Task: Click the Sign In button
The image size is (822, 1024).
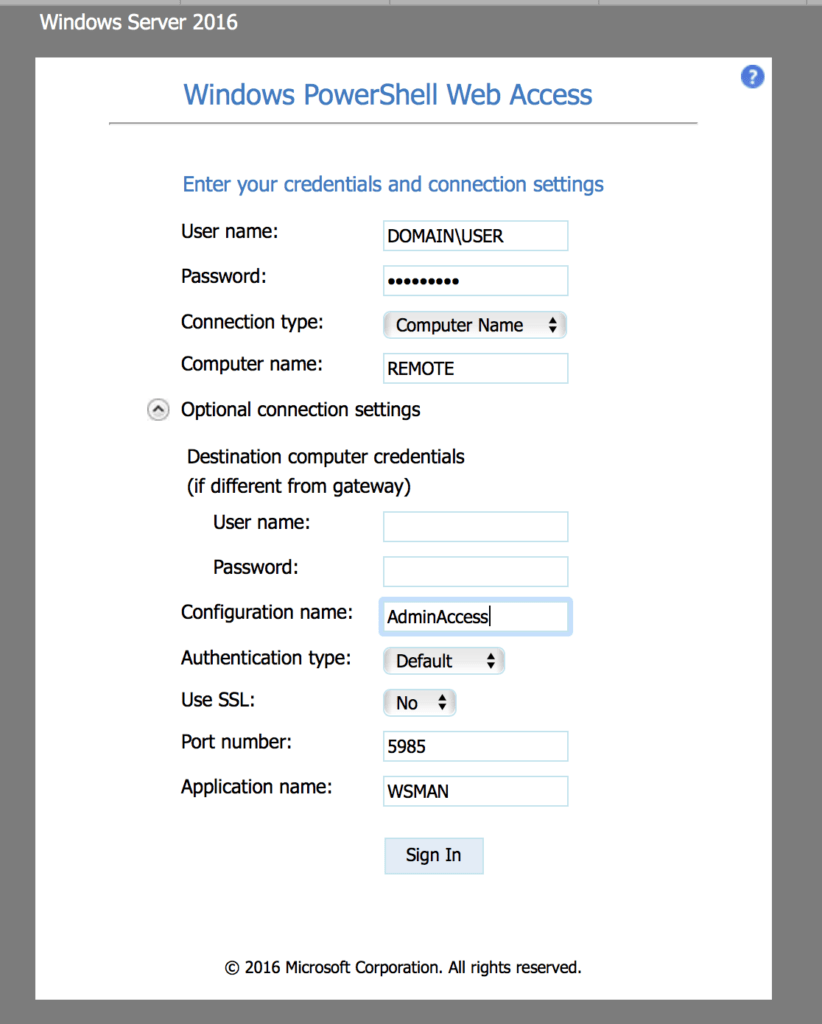Action: click(x=434, y=856)
